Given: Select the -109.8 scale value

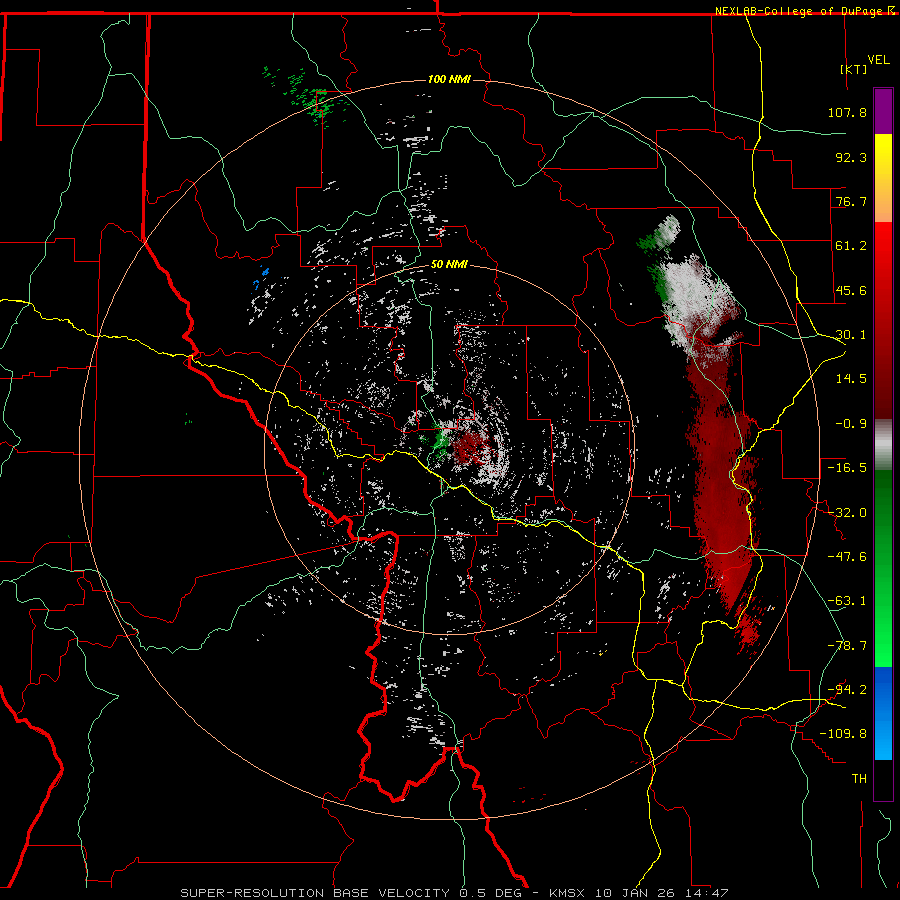Looking at the screenshot, I should point(843,734).
